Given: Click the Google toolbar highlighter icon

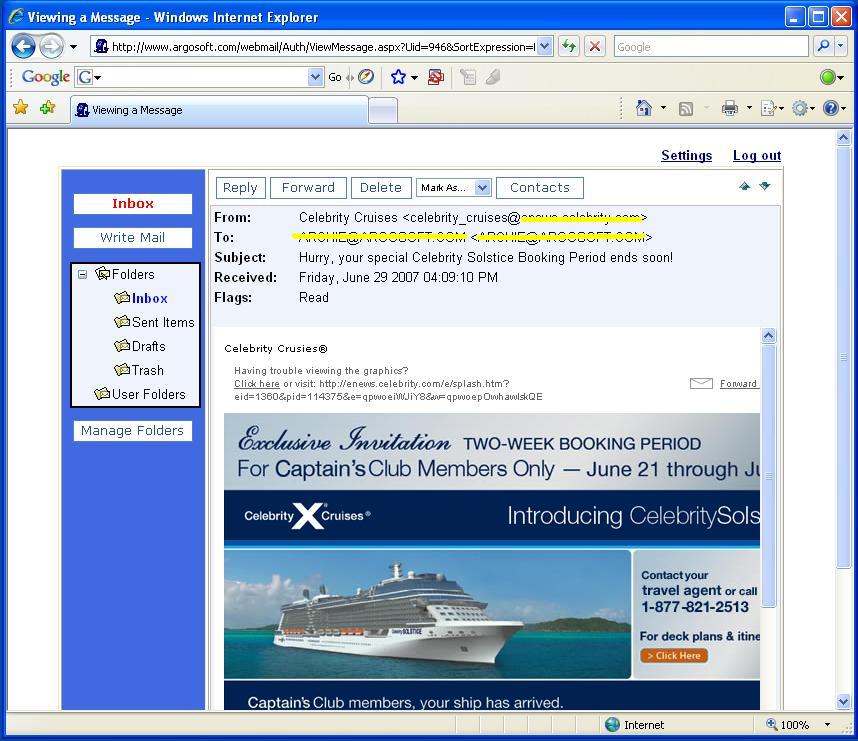Looking at the screenshot, I should coord(493,77).
